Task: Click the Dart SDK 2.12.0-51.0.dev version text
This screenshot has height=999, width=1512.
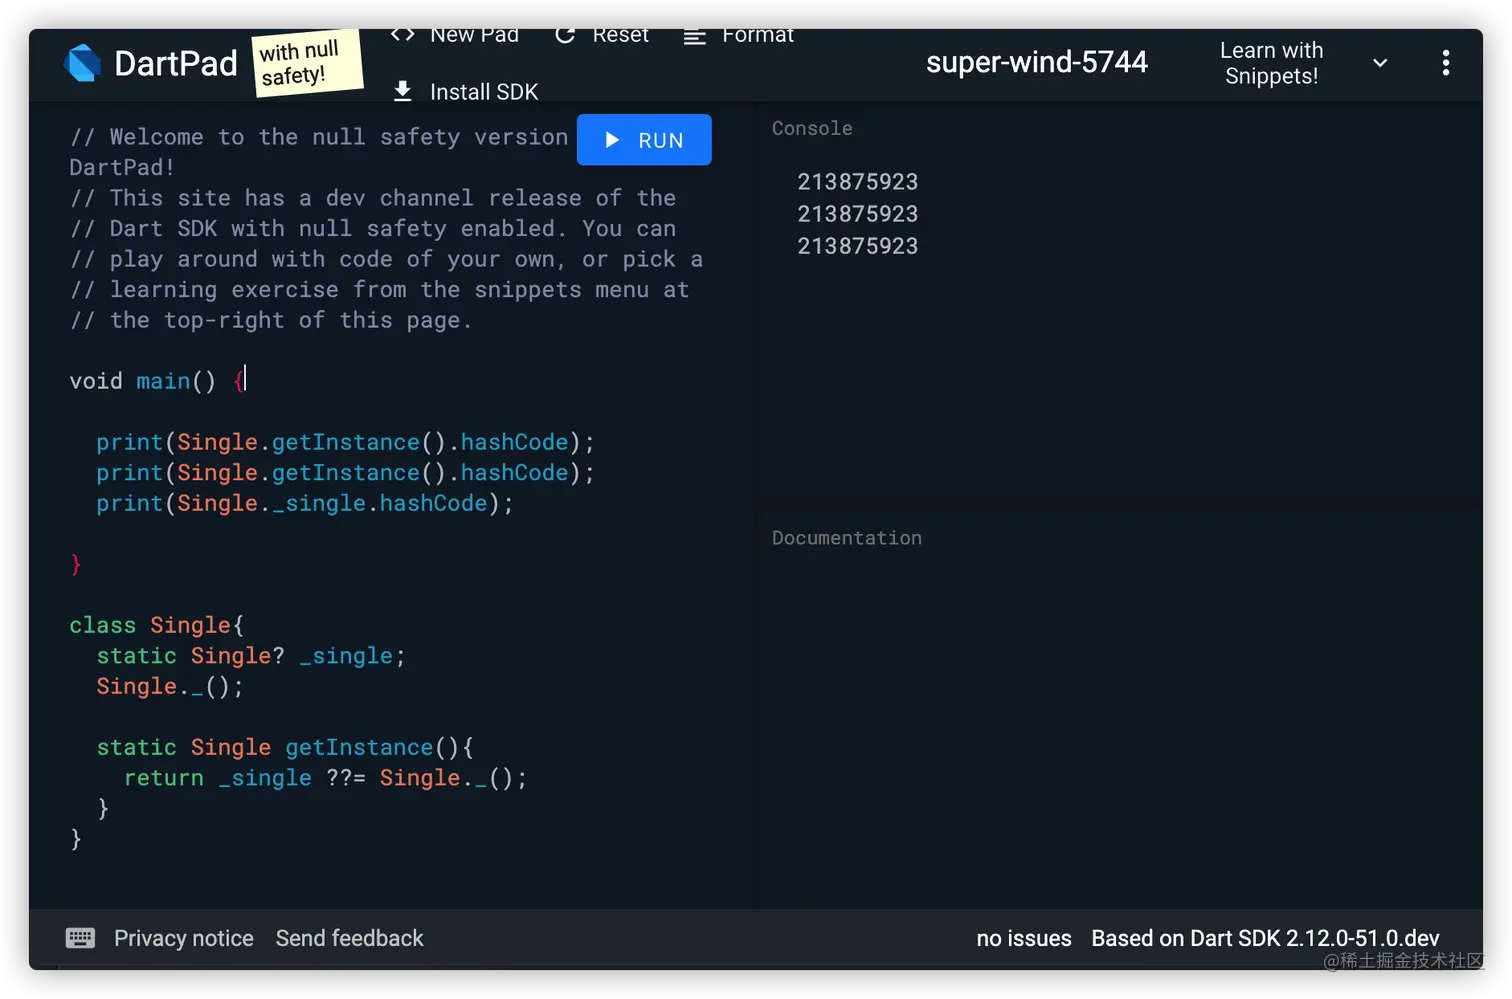Action: 1265,938
